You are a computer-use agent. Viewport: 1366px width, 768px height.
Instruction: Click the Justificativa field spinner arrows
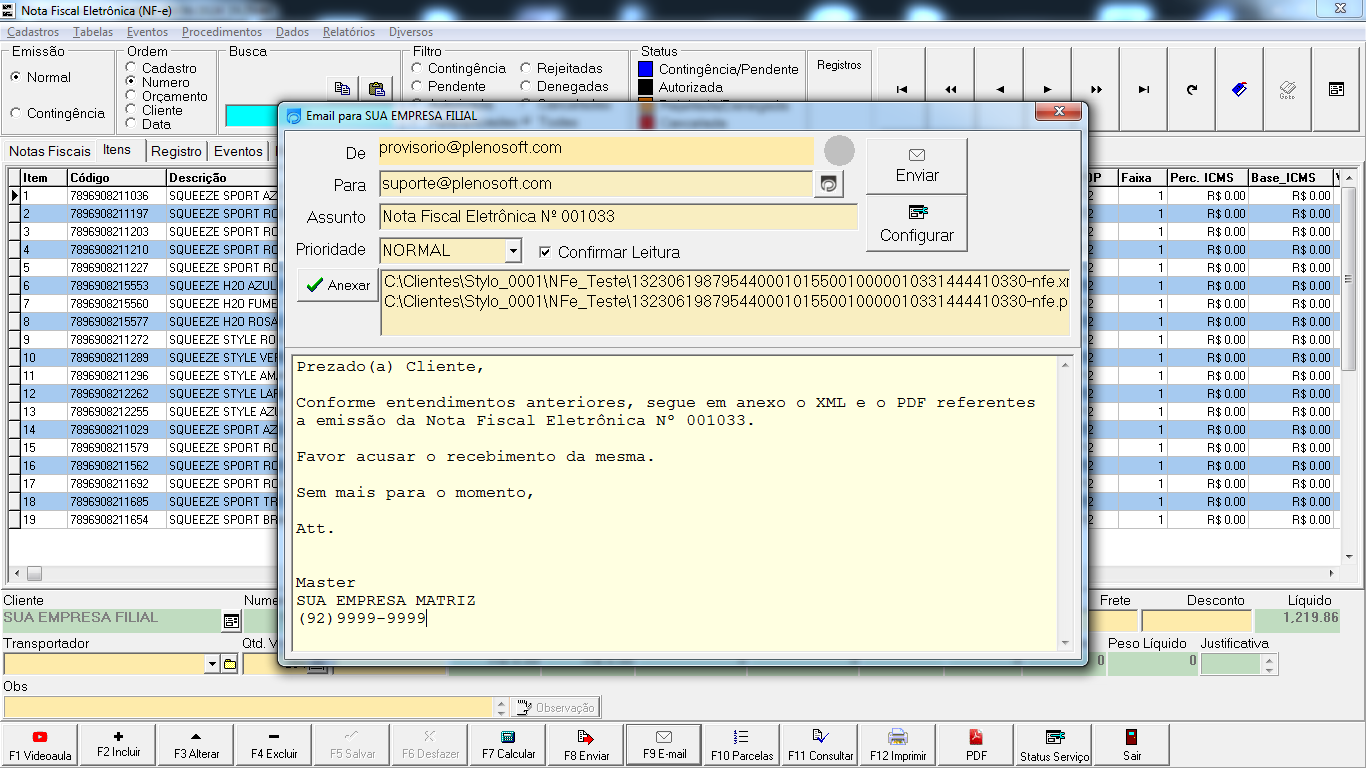tap(1271, 664)
